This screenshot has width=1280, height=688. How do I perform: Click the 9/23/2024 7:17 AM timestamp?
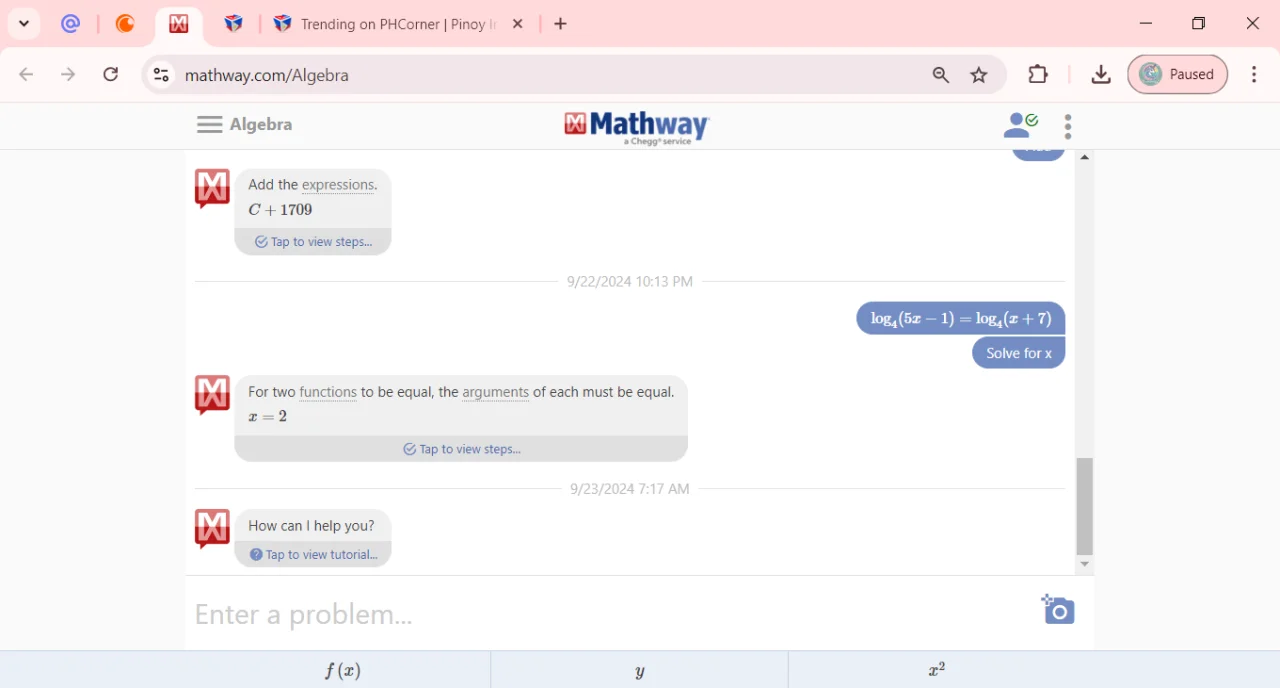coord(630,489)
